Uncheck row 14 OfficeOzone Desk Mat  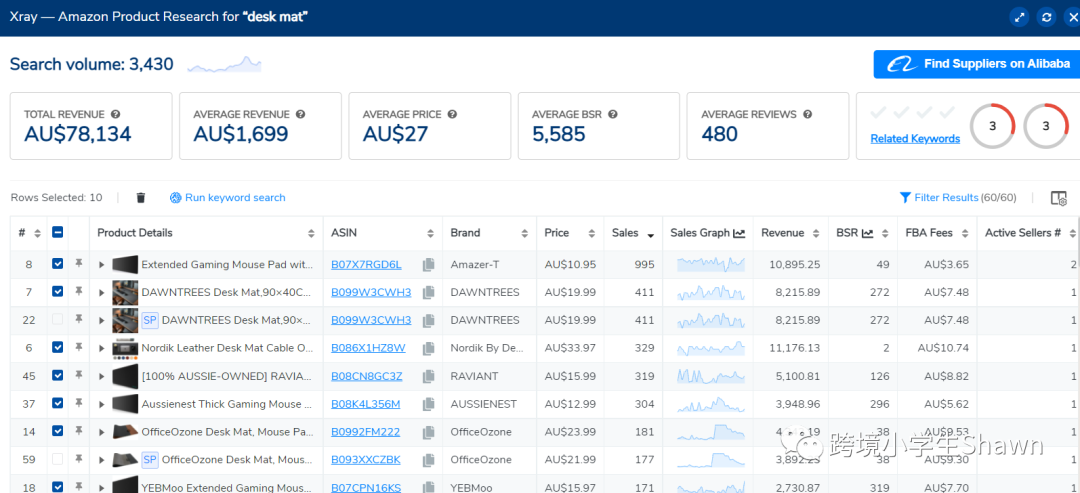coord(58,431)
